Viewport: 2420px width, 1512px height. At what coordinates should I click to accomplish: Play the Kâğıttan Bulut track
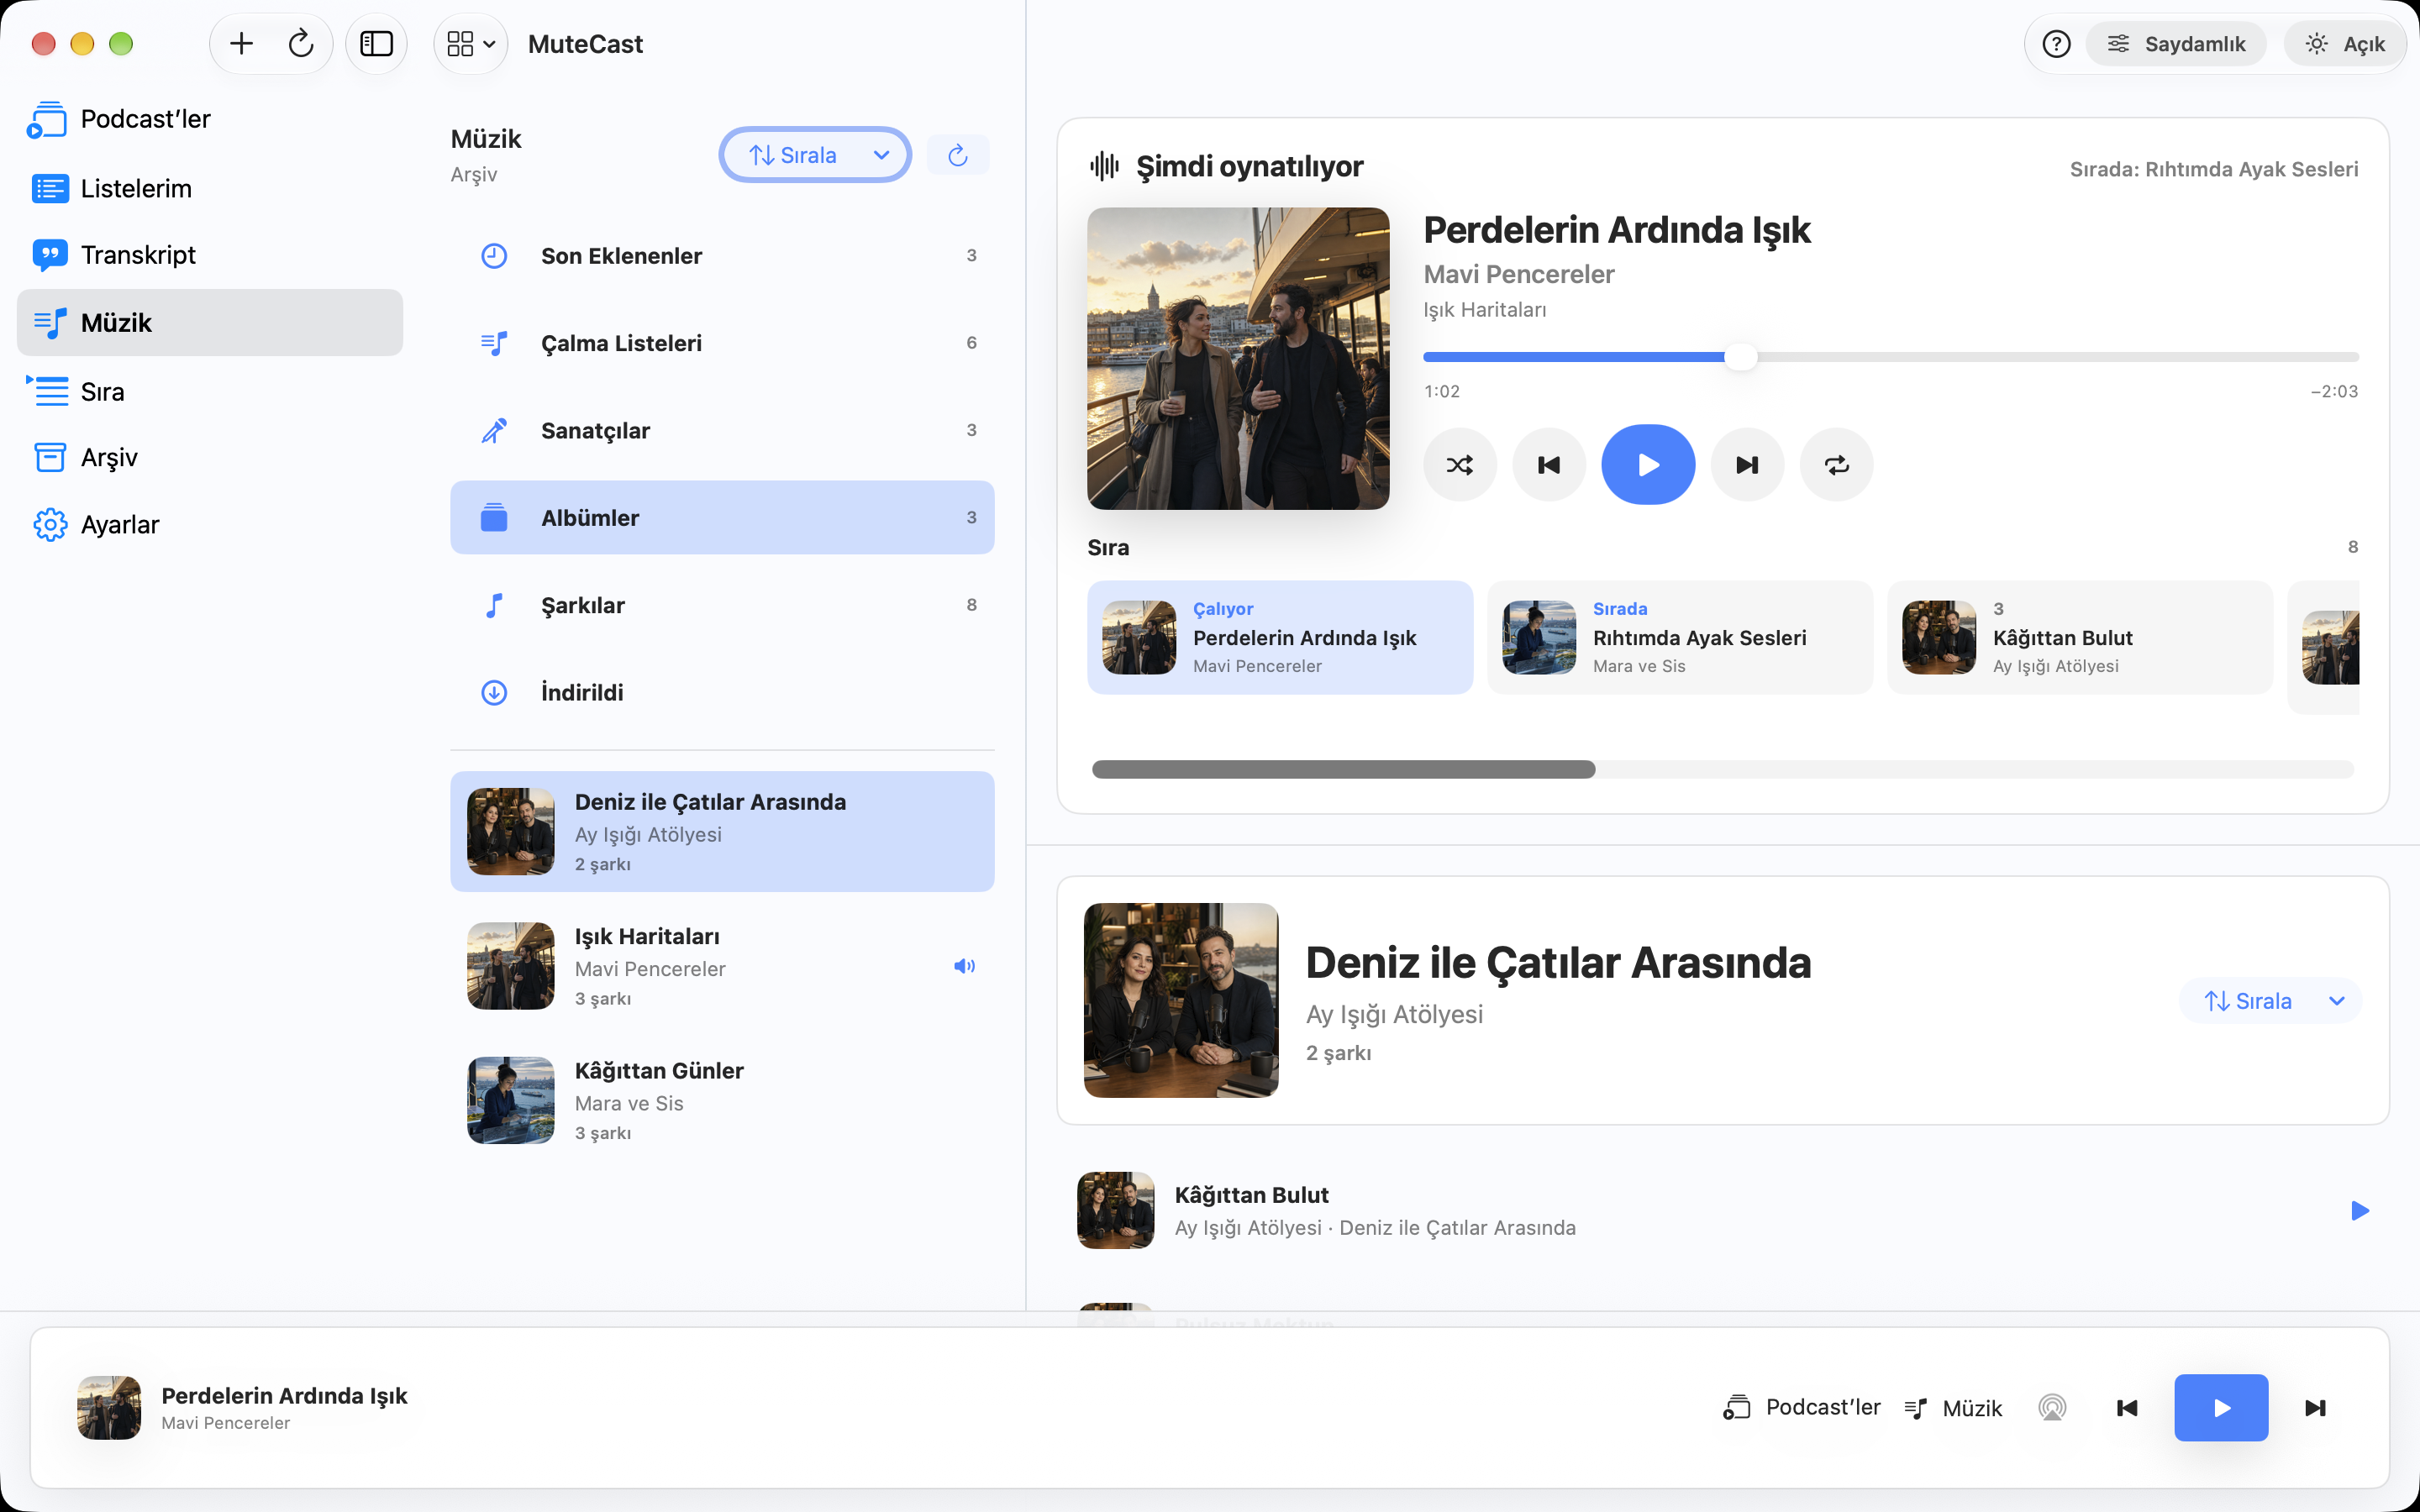2359,1211
